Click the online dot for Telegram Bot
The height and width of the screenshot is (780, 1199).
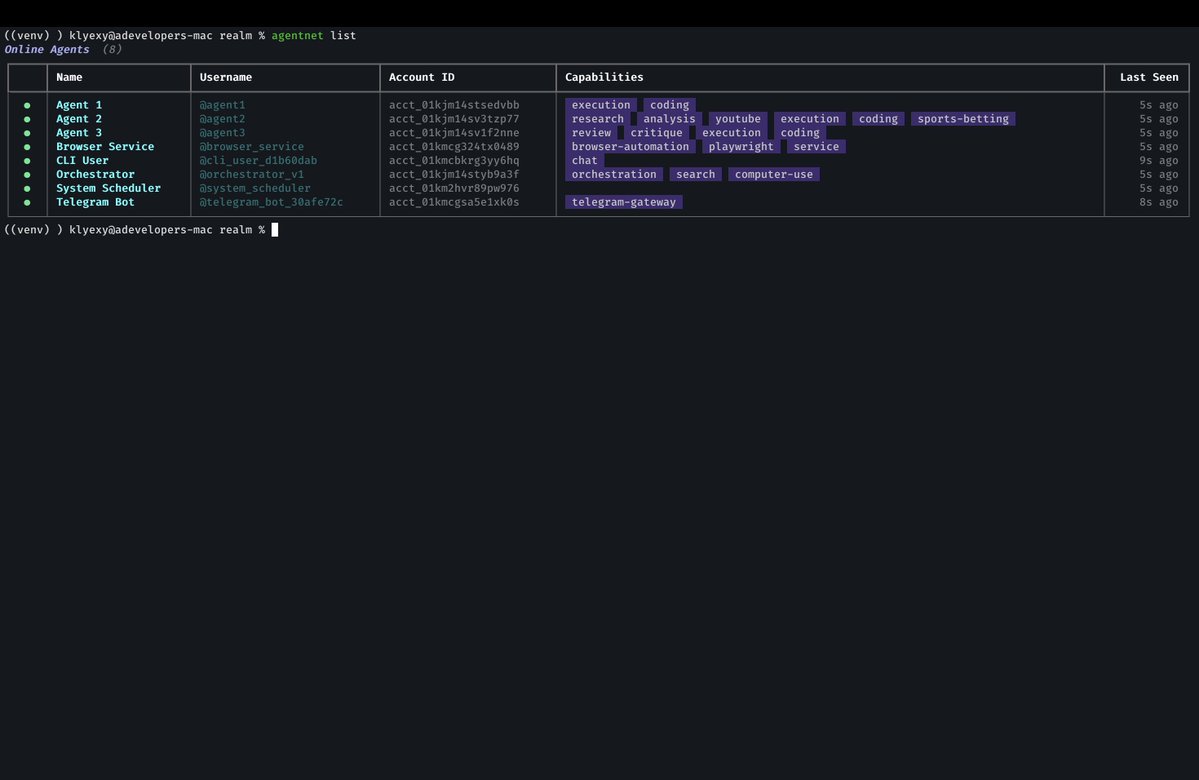(x=28, y=203)
